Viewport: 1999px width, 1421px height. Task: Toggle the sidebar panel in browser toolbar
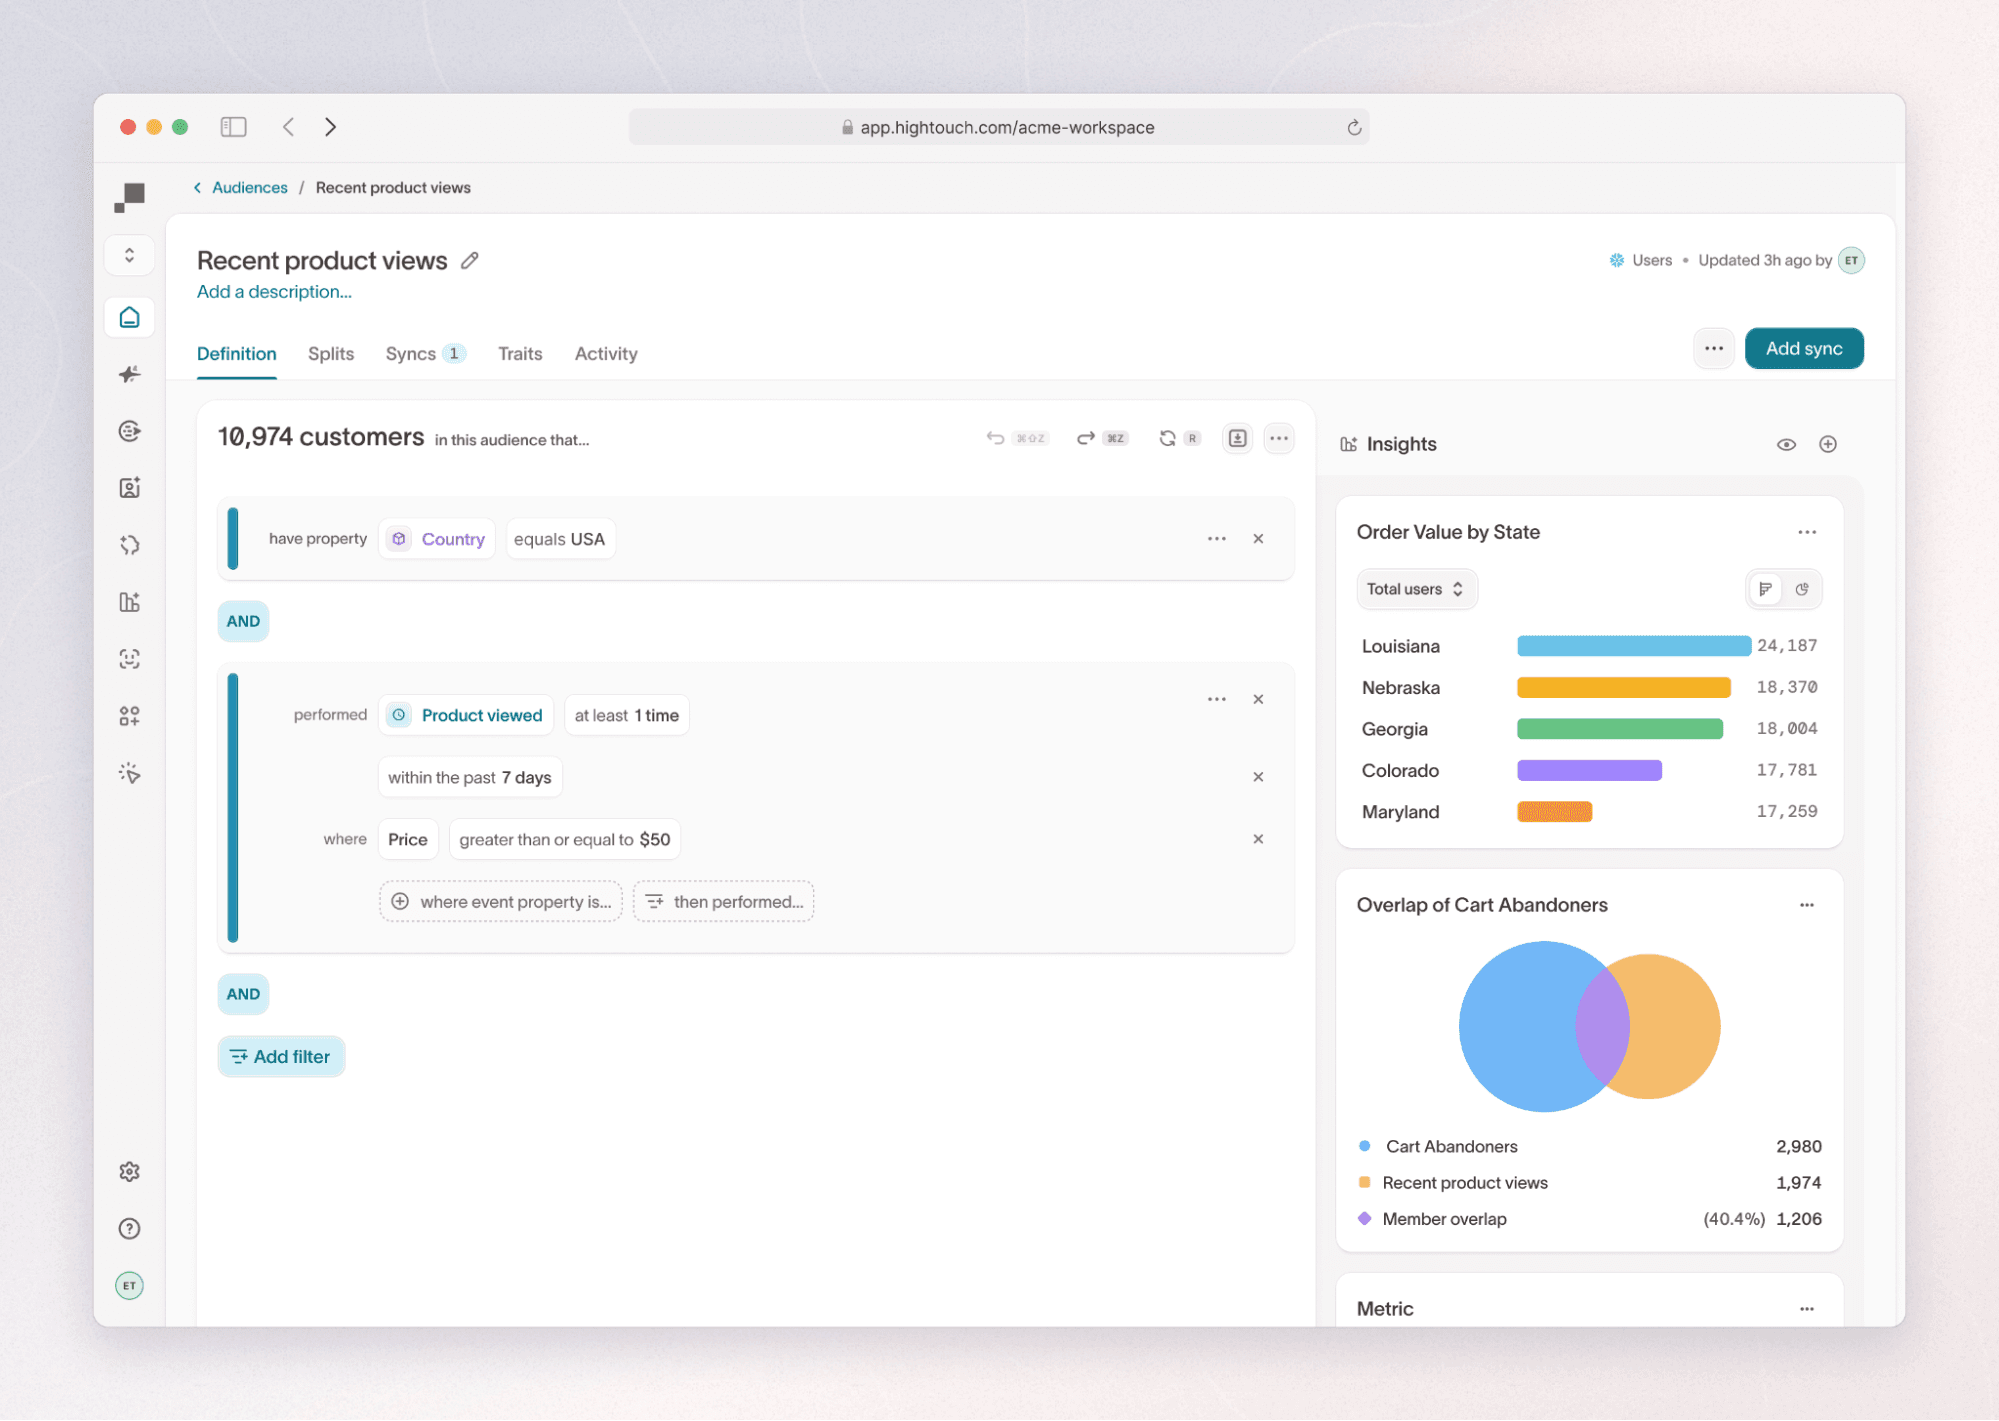click(x=233, y=126)
